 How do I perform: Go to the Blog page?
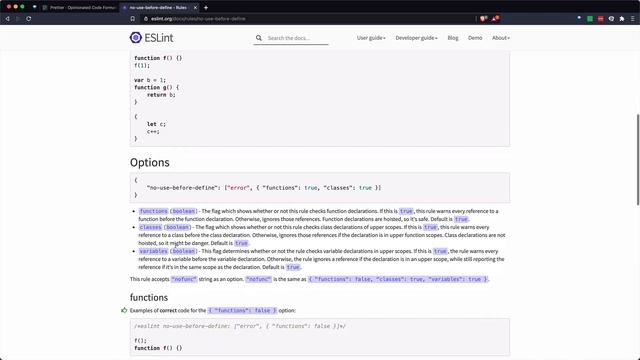tap(453, 38)
